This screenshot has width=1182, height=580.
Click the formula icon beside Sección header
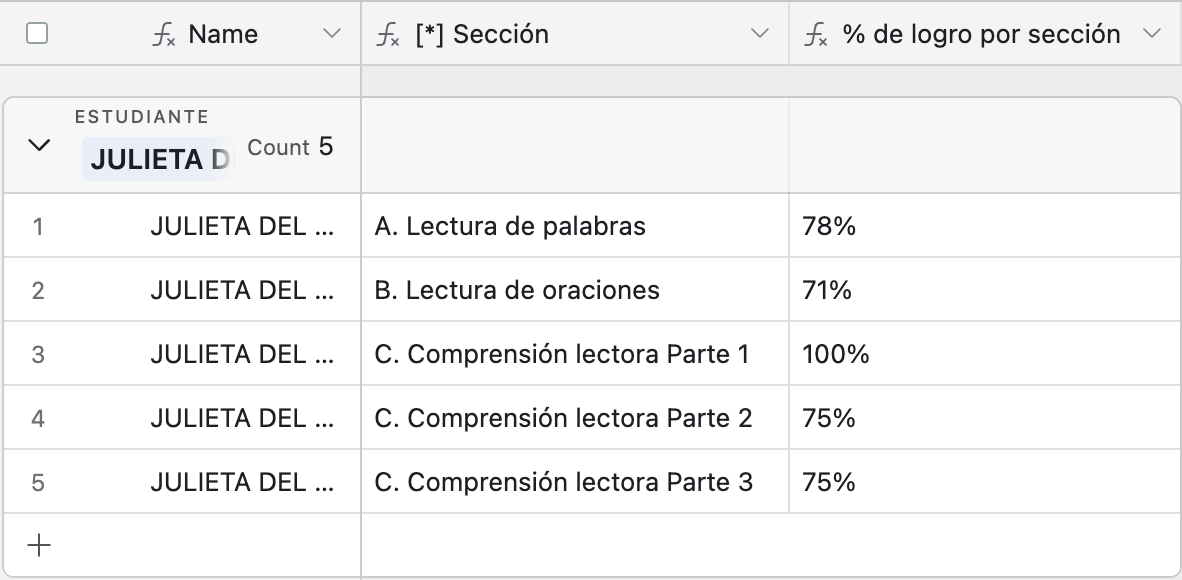point(387,35)
